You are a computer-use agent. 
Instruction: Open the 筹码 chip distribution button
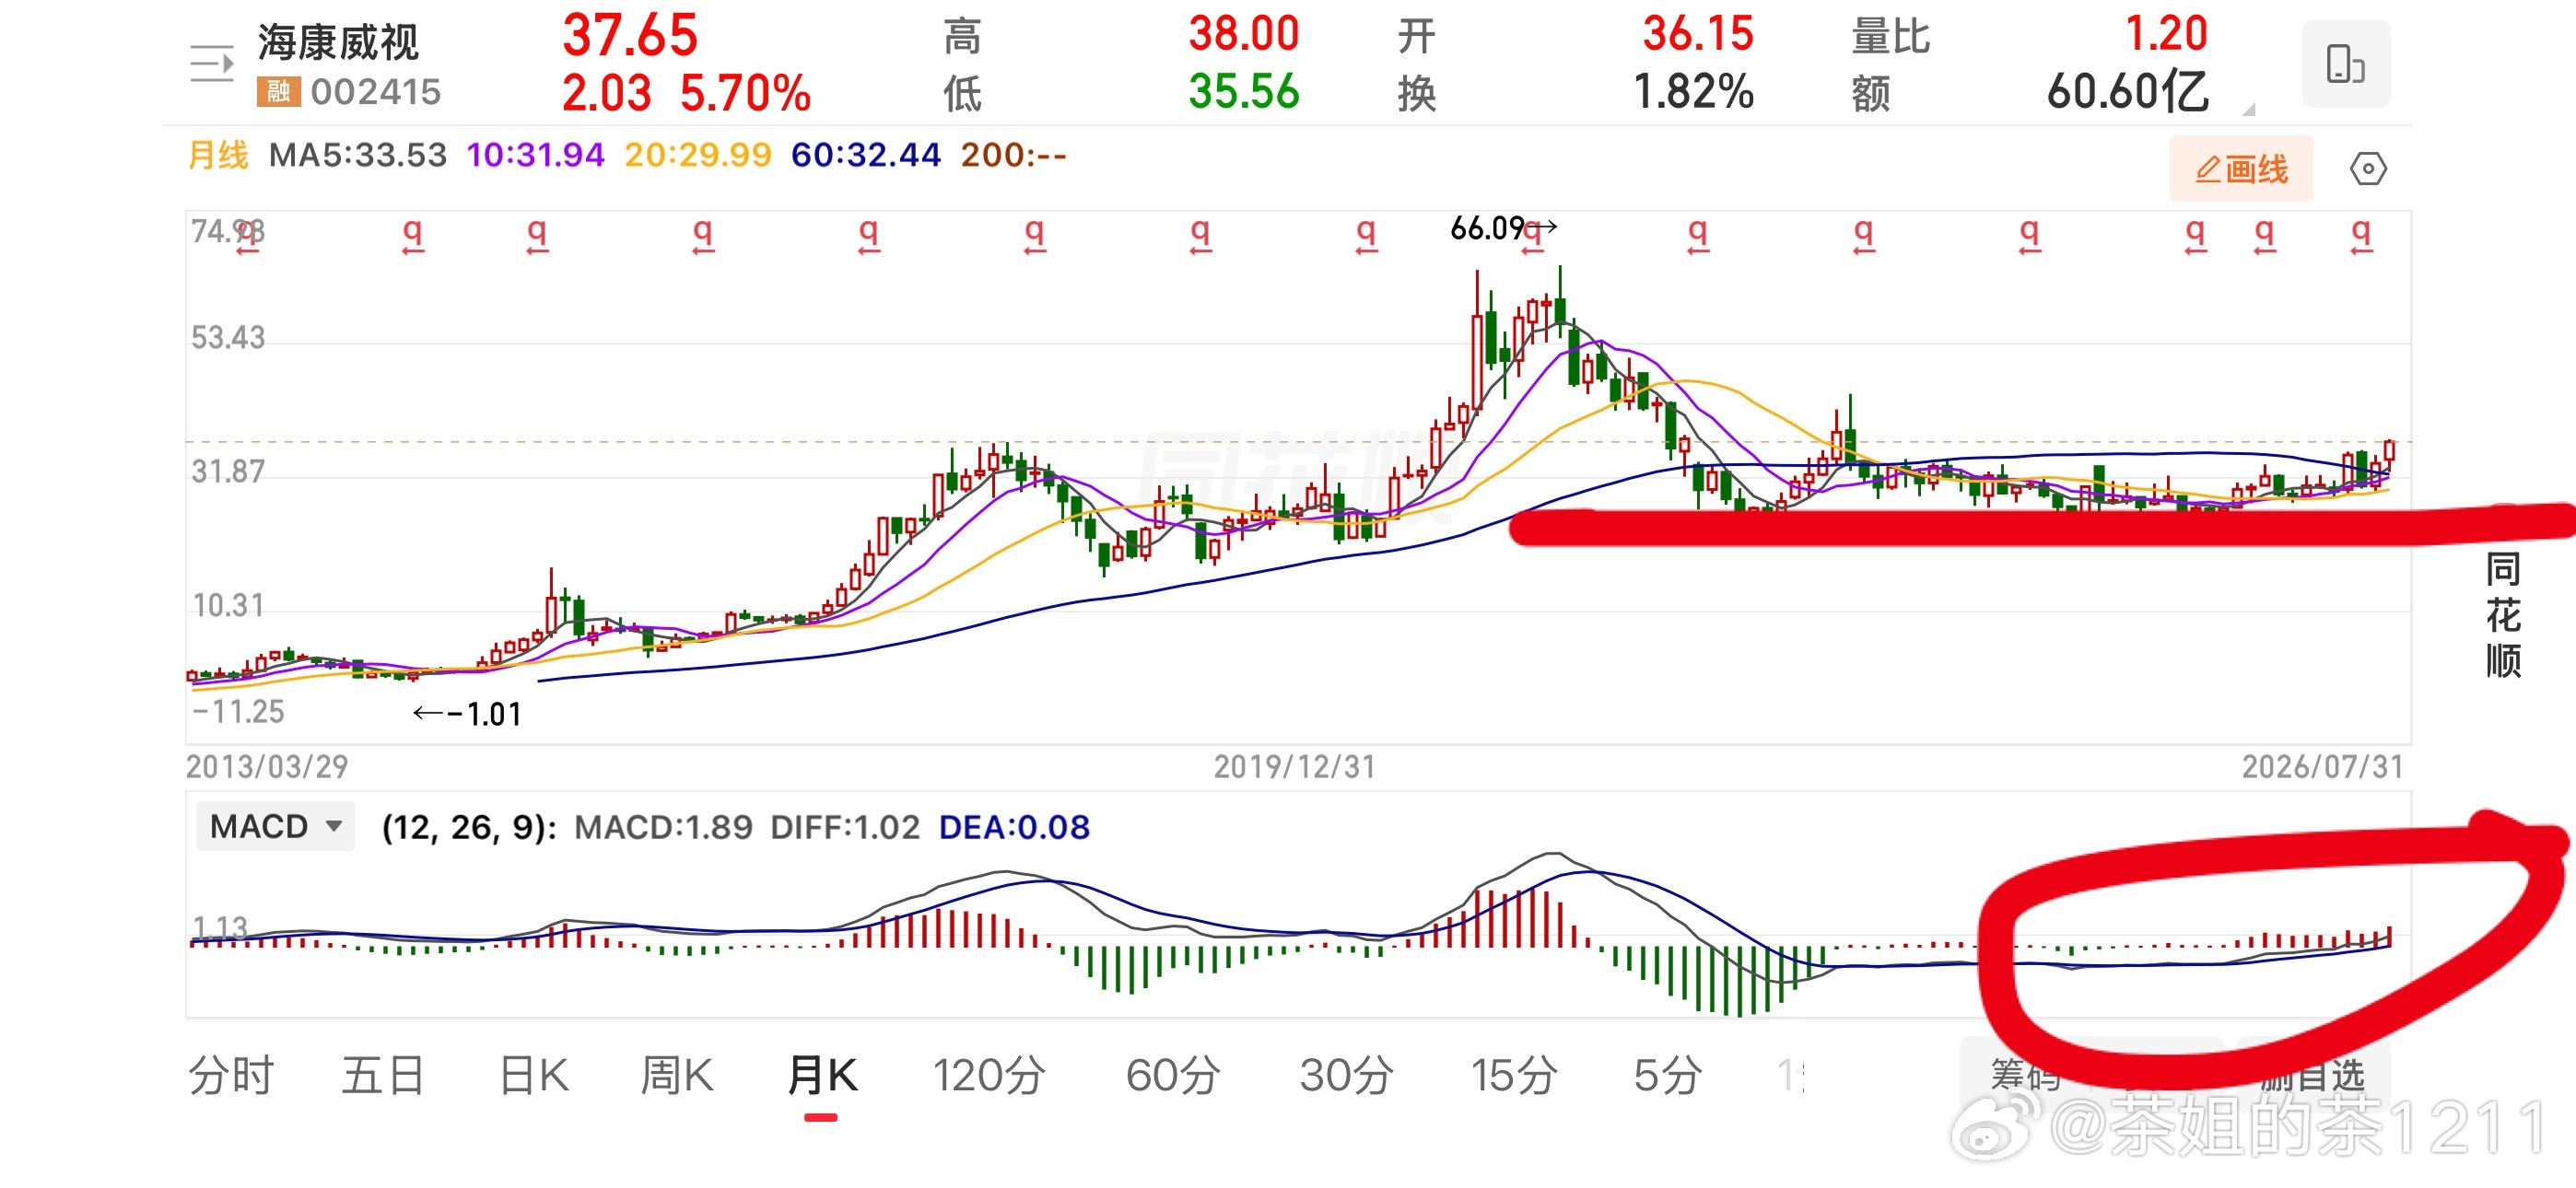[2025, 1074]
